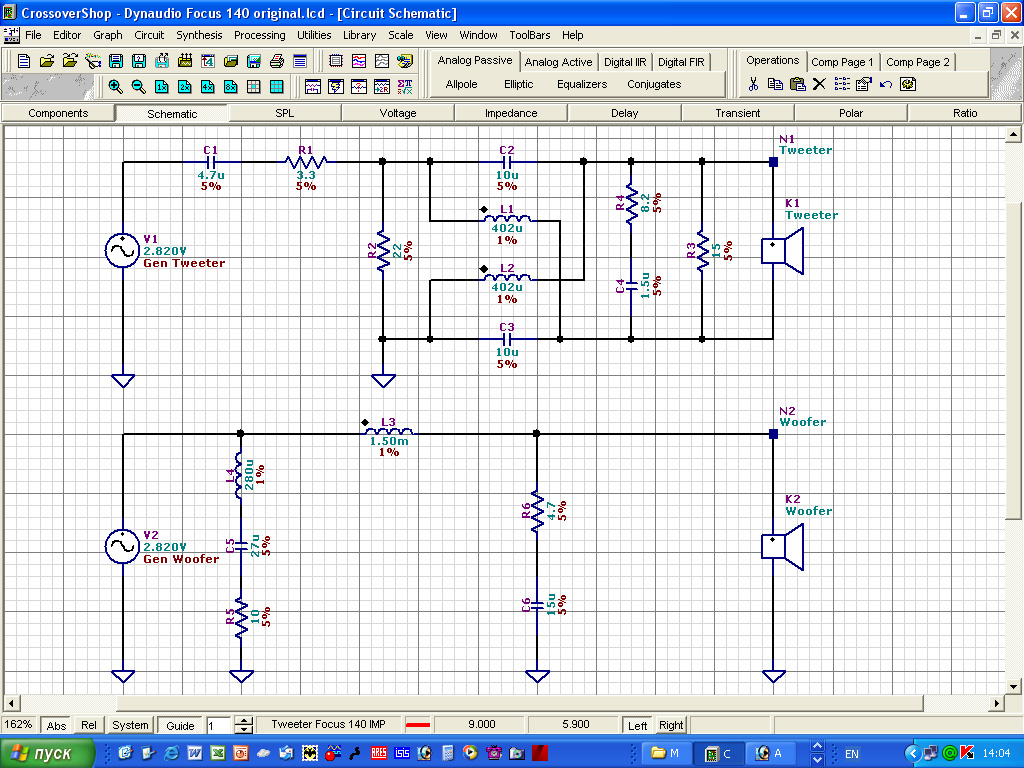Viewport: 1024px width, 768px height.
Task: Click the first open-folder toolbar icon
Action: coord(47,61)
